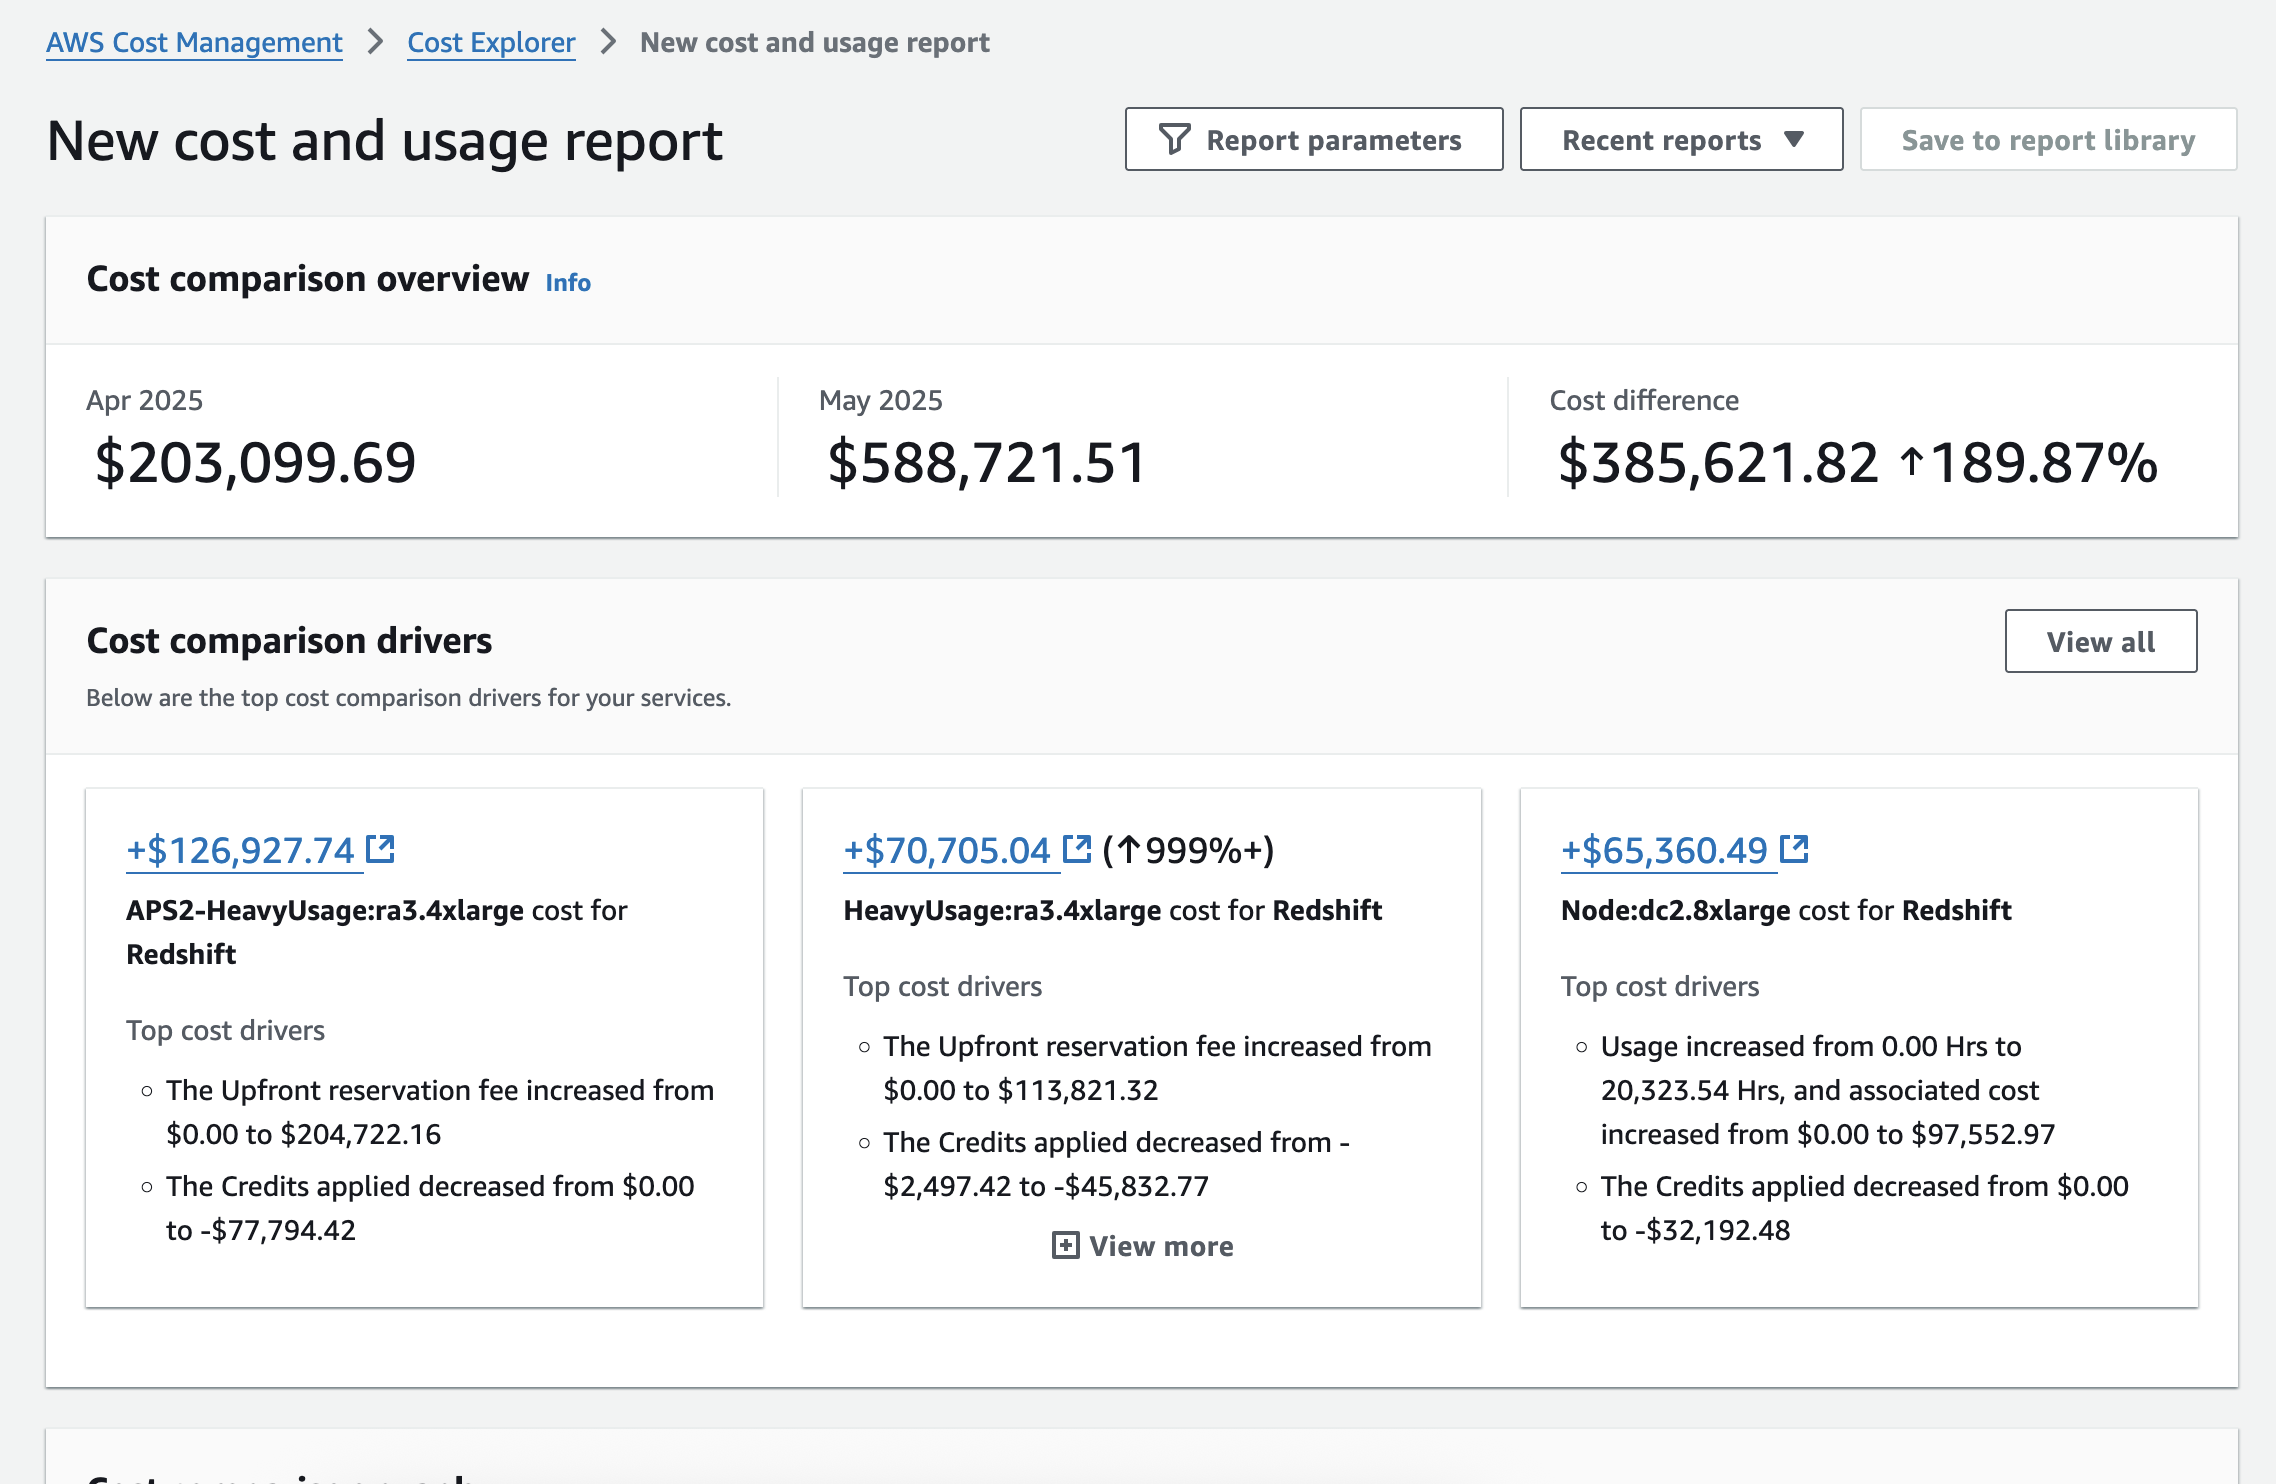The height and width of the screenshot is (1484, 2276).
Task: Open the Report parameters panel
Action: (x=1313, y=139)
